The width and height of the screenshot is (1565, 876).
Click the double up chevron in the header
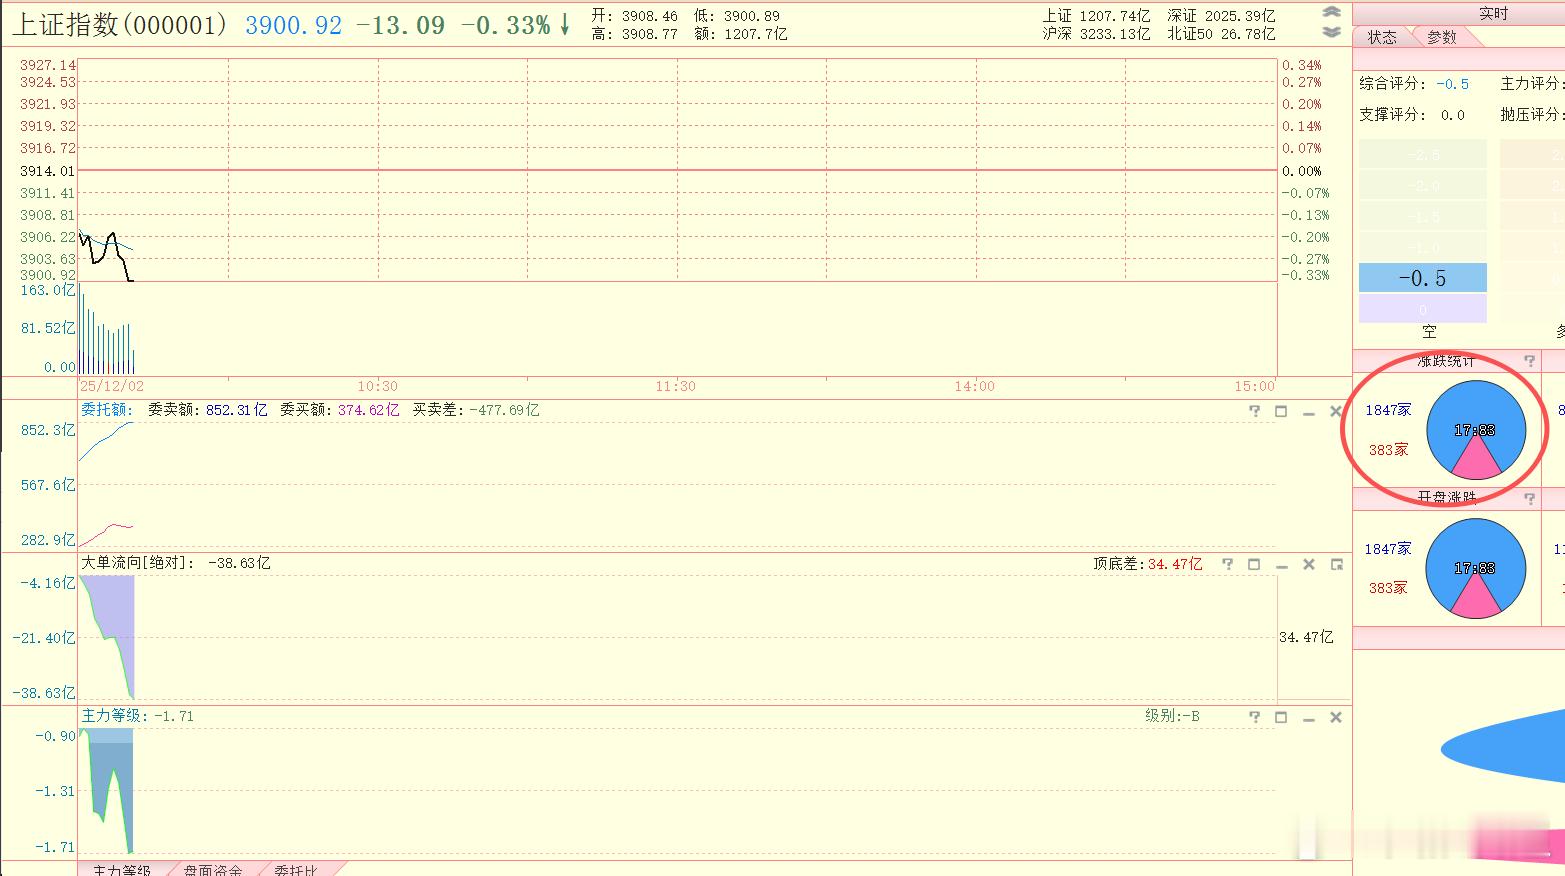pos(1331,12)
